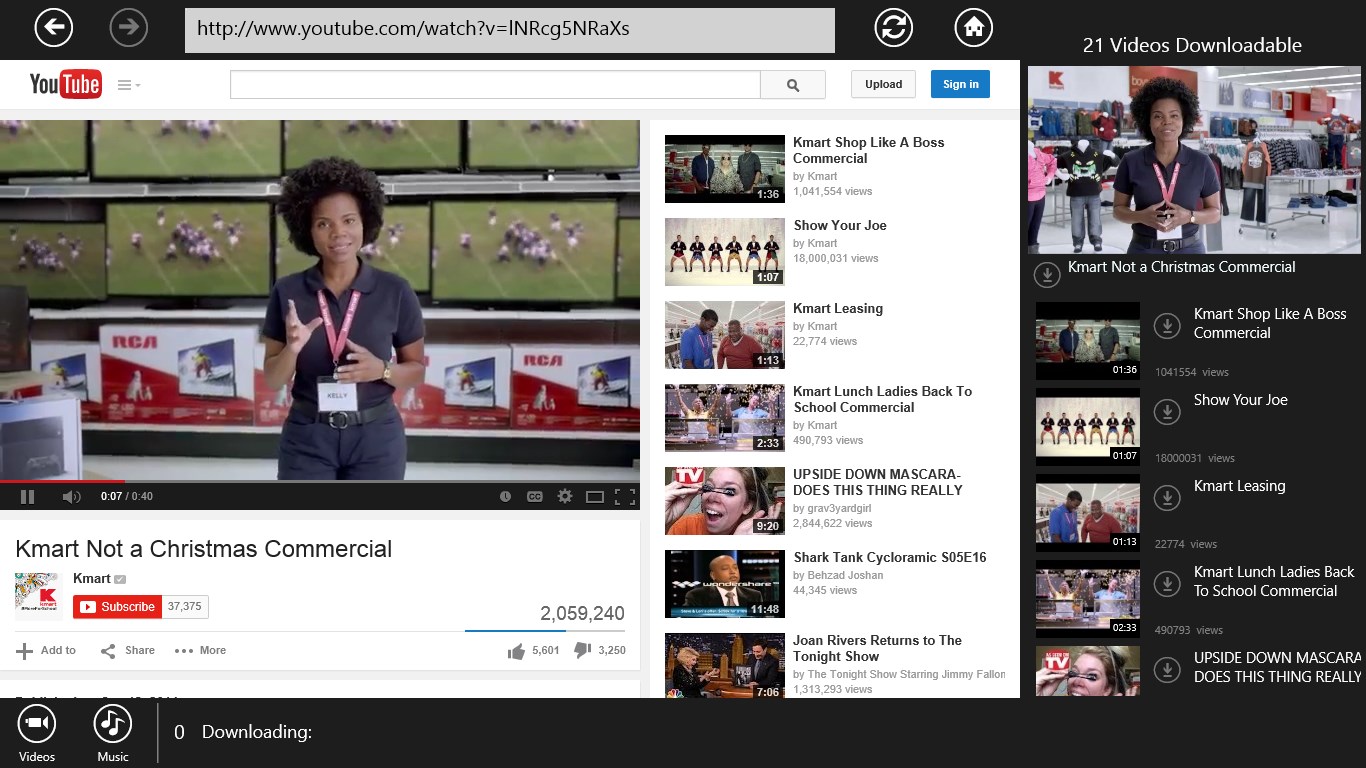This screenshot has width=1366, height=768.
Task: Open Shop Like A Boss thumbnail in download panel
Action: pyautogui.click(x=1087, y=341)
